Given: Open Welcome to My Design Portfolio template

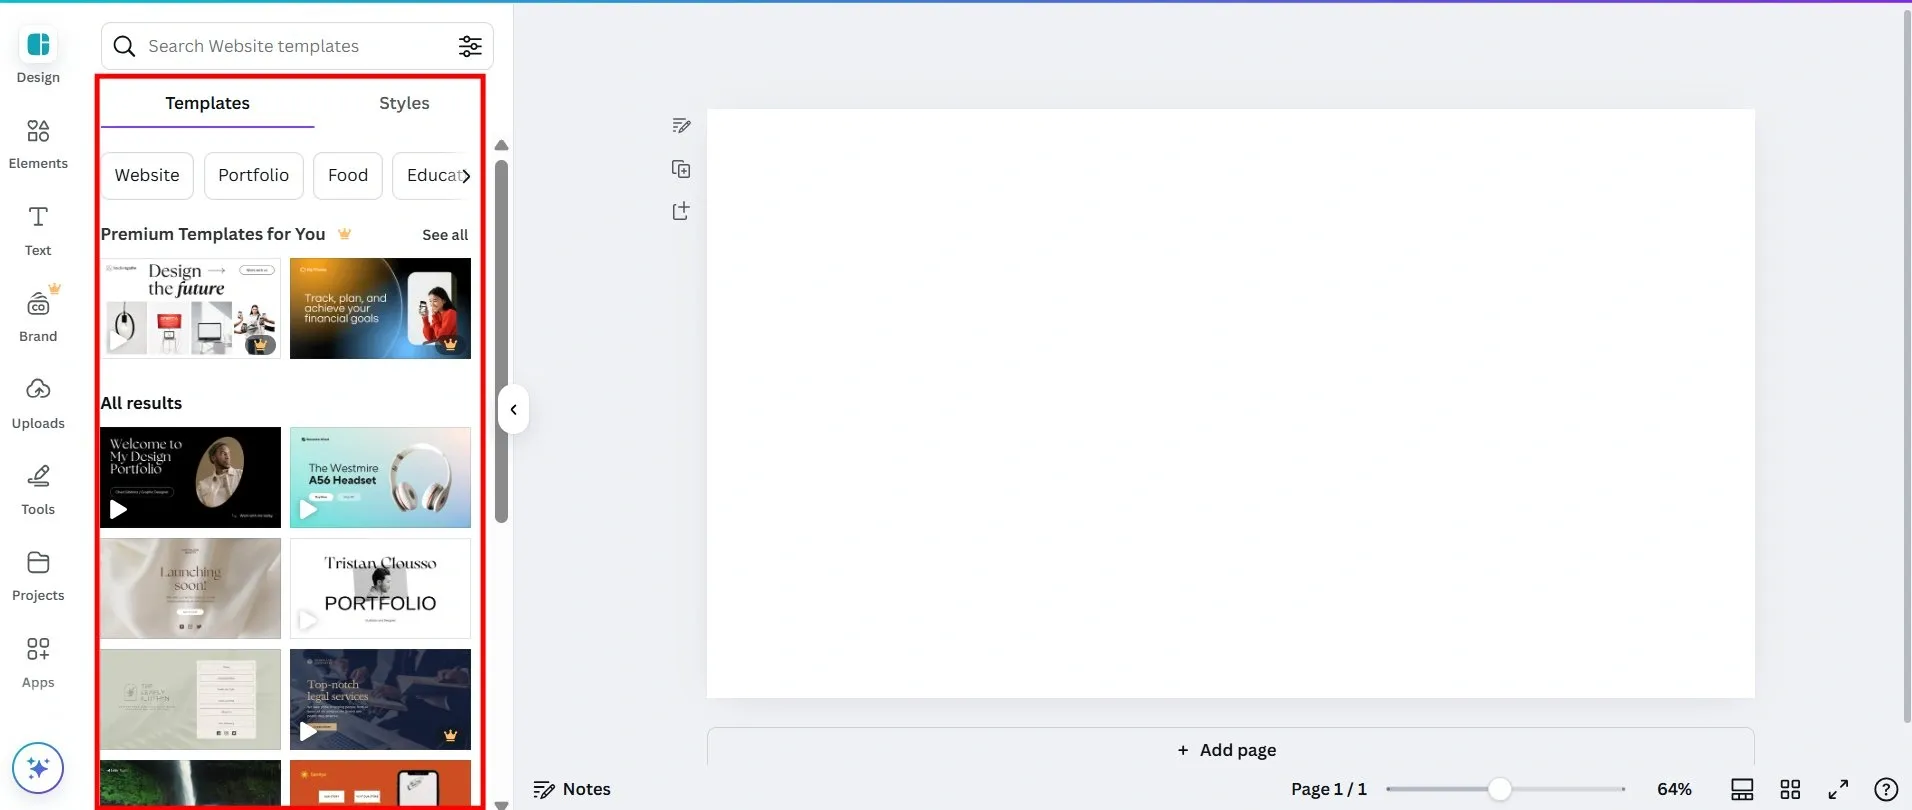Looking at the screenshot, I should tap(190, 477).
